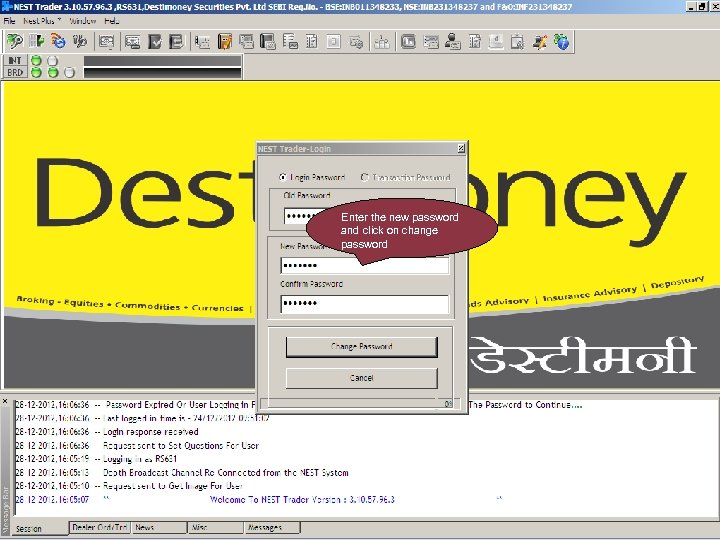Click the orange notebook with pencil icon
Image resolution: width=720 pixels, height=540 pixels.
[225, 42]
